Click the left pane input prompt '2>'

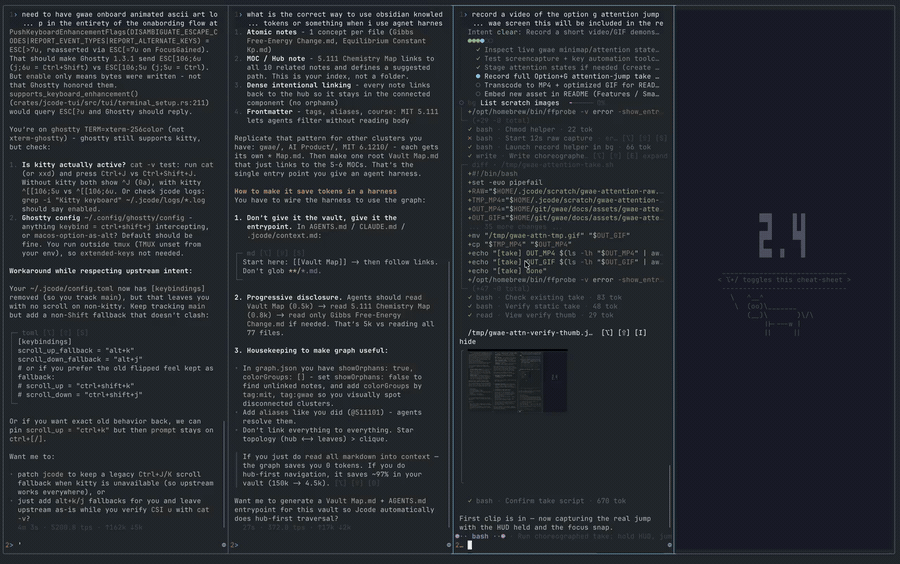[x=9, y=545]
